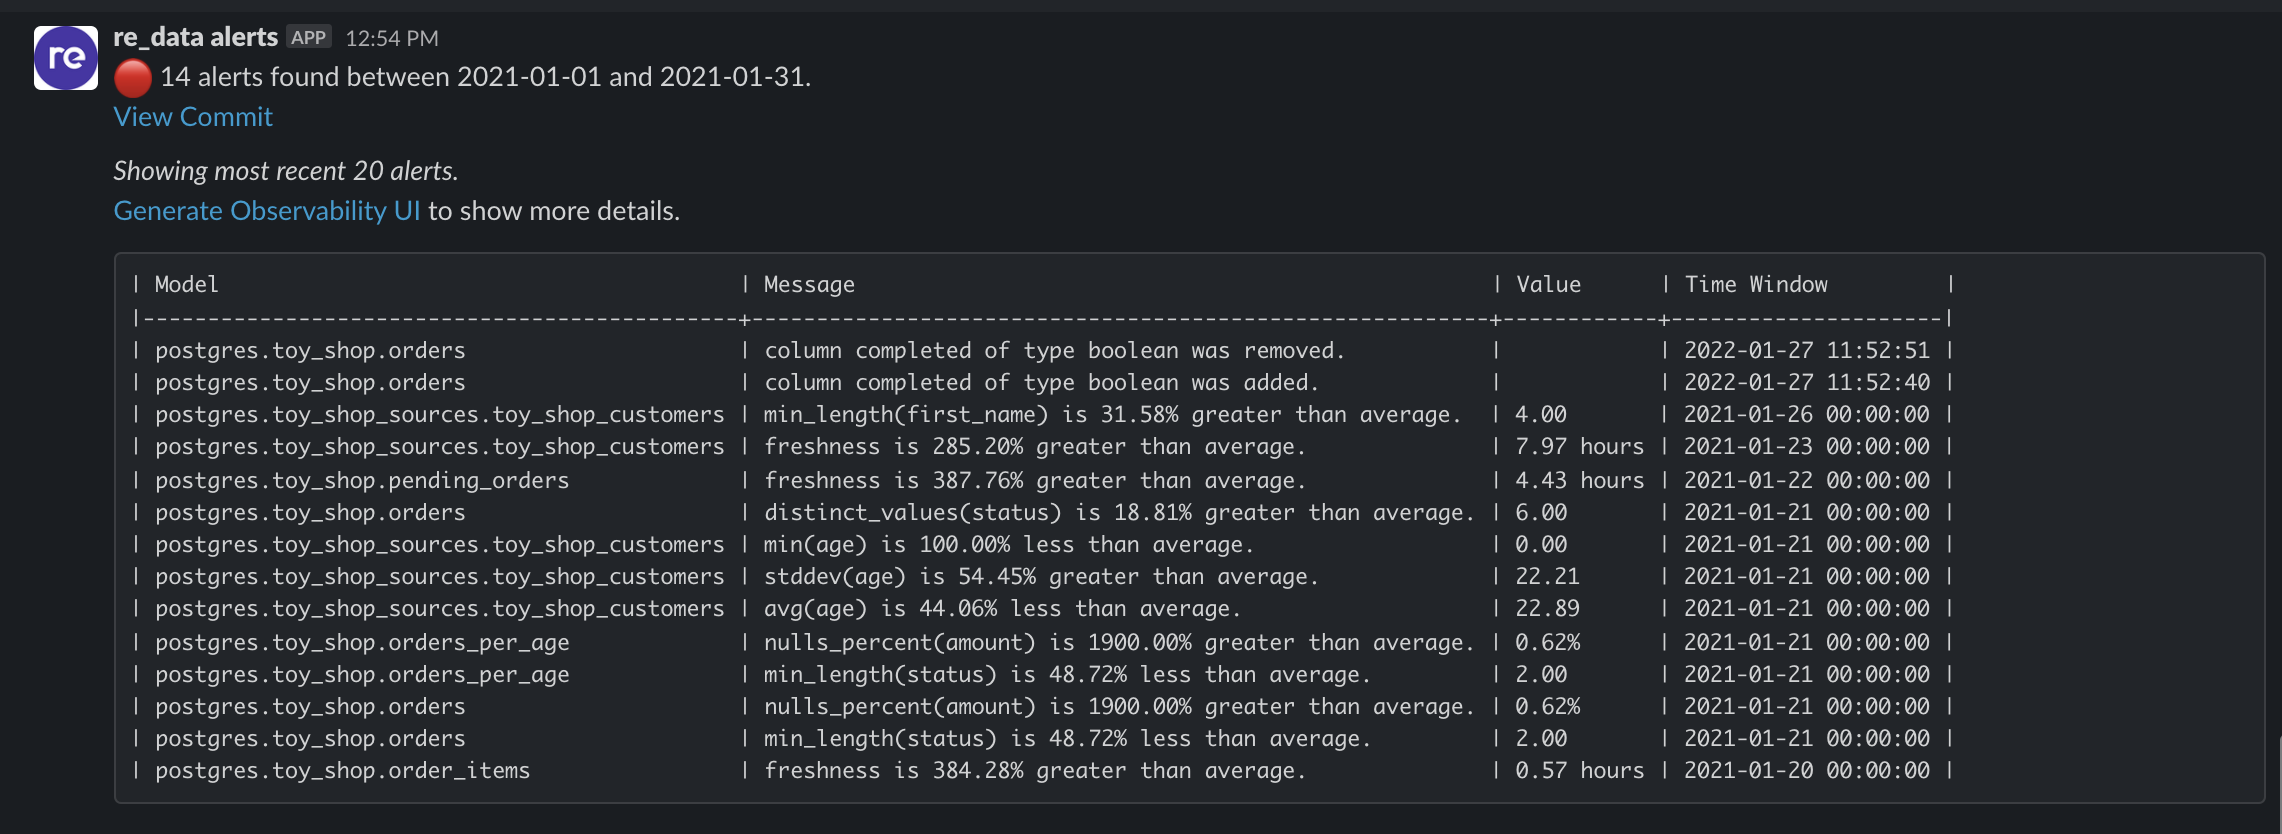Click the 12:54 PM message timestamp
Image resolution: width=2282 pixels, height=834 pixels.
point(392,38)
